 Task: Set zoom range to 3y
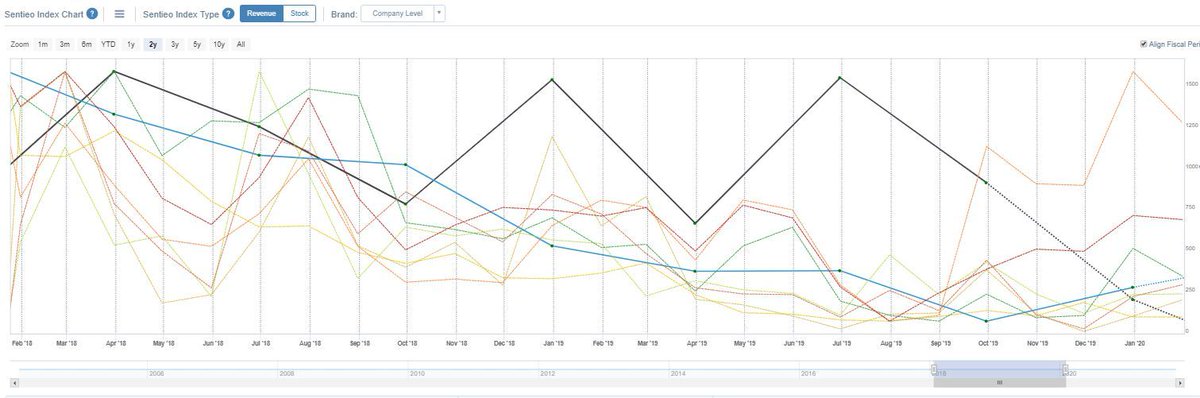click(x=175, y=45)
